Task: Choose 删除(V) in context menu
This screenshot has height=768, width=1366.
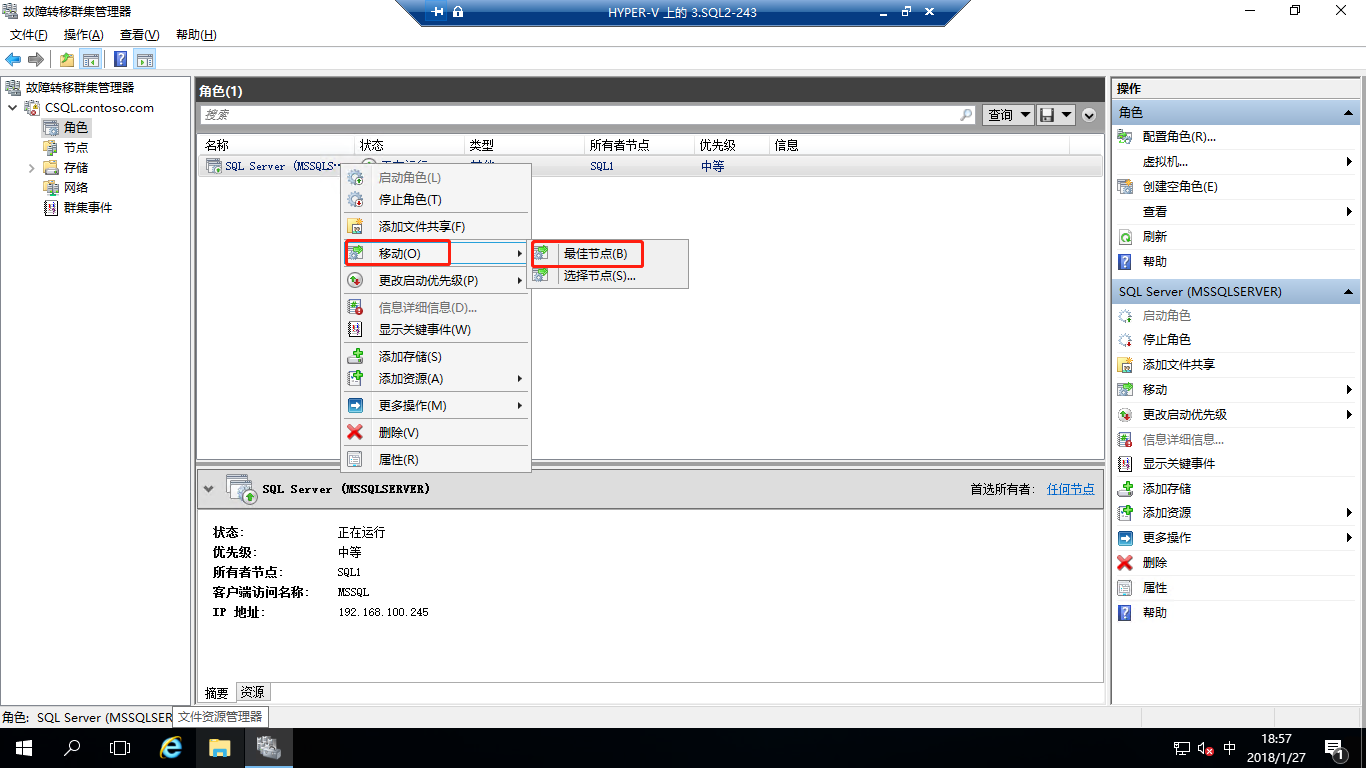Action: click(435, 432)
